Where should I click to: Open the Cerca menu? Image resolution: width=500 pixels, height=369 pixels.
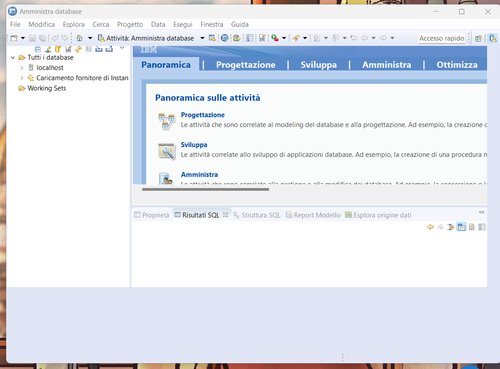pos(101,24)
